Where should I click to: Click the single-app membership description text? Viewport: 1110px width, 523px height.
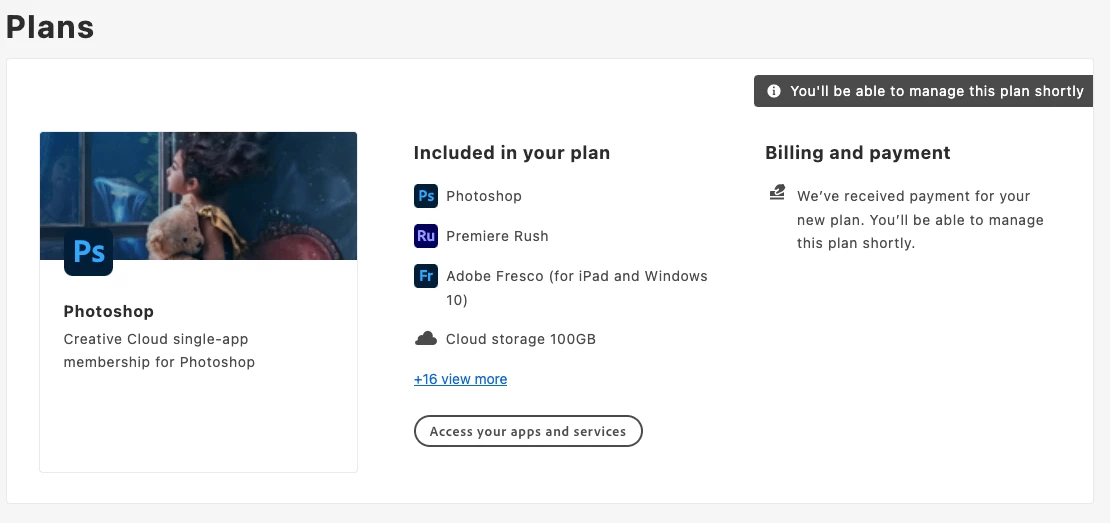tap(159, 350)
